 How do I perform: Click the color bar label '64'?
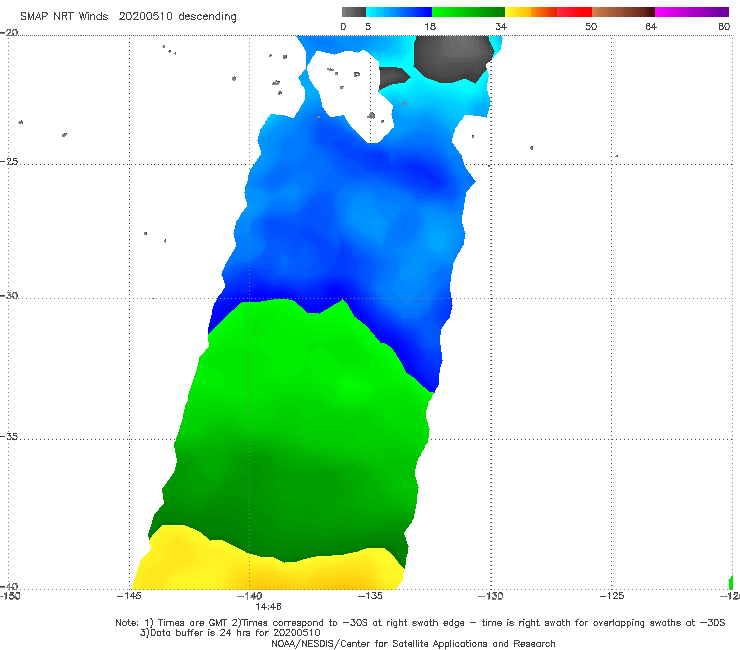[x=651, y=27]
